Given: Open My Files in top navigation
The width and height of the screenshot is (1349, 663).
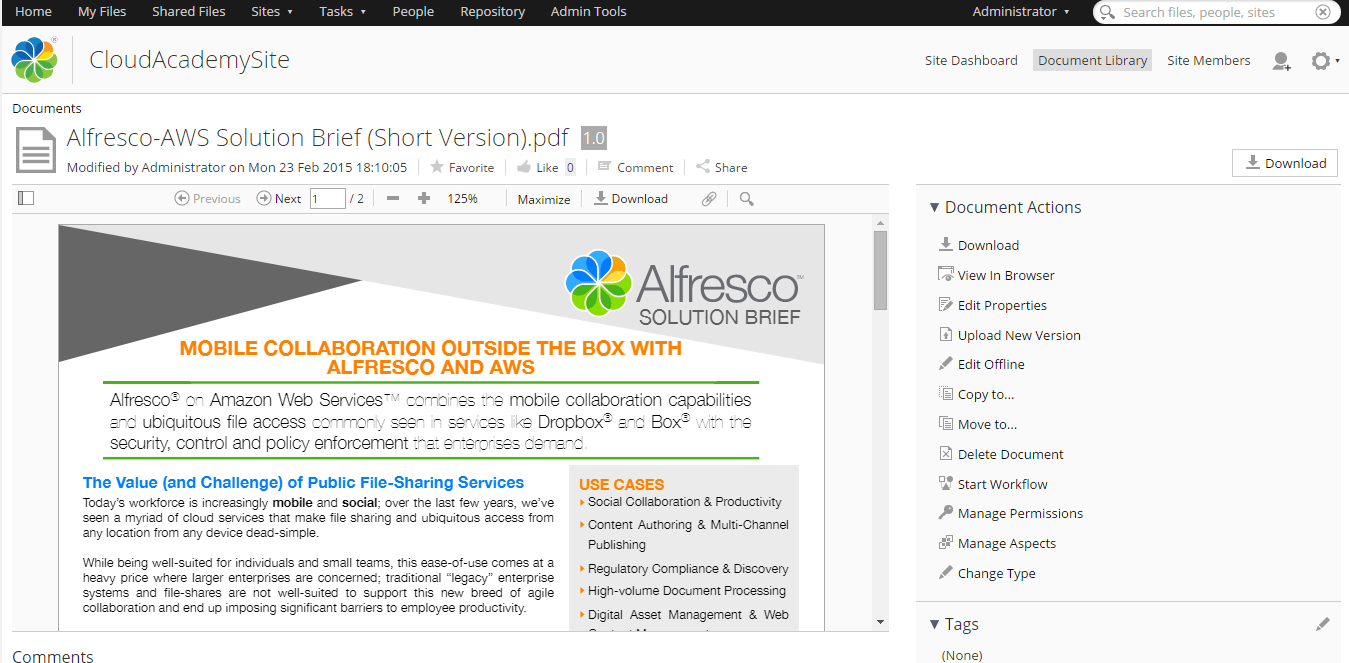Looking at the screenshot, I should [x=102, y=12].
